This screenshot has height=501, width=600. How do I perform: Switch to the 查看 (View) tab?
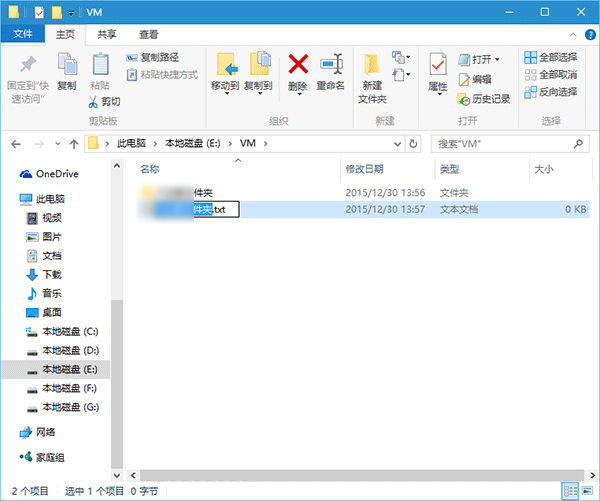click(x=148, y=35)
